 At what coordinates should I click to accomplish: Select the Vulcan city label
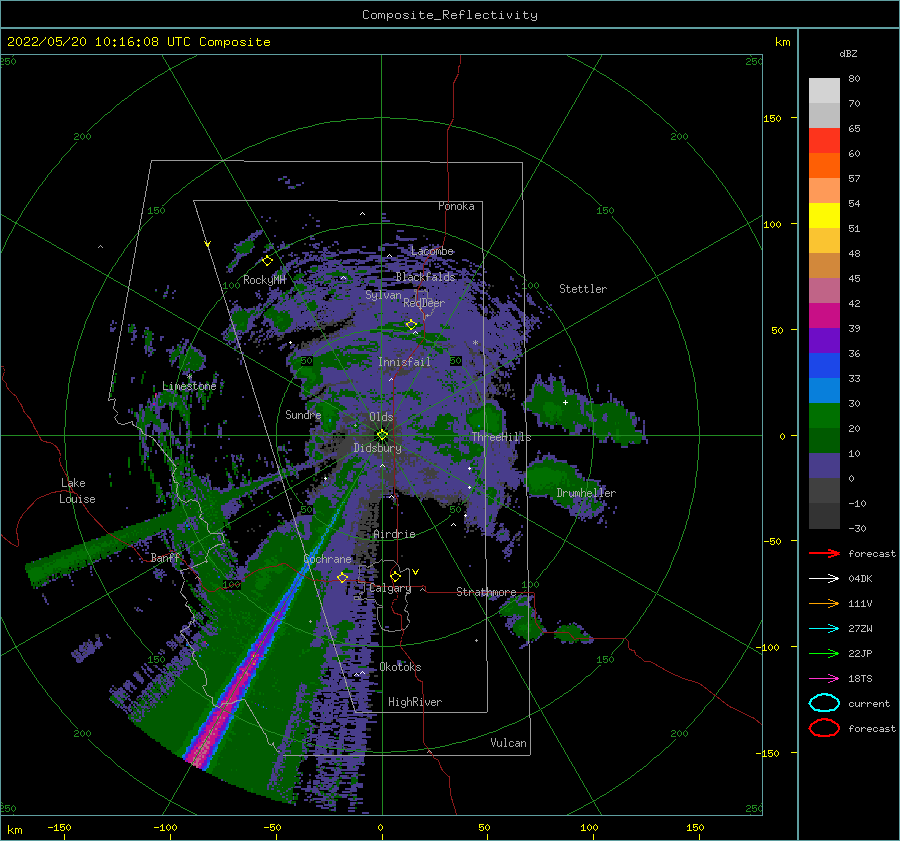509,743
